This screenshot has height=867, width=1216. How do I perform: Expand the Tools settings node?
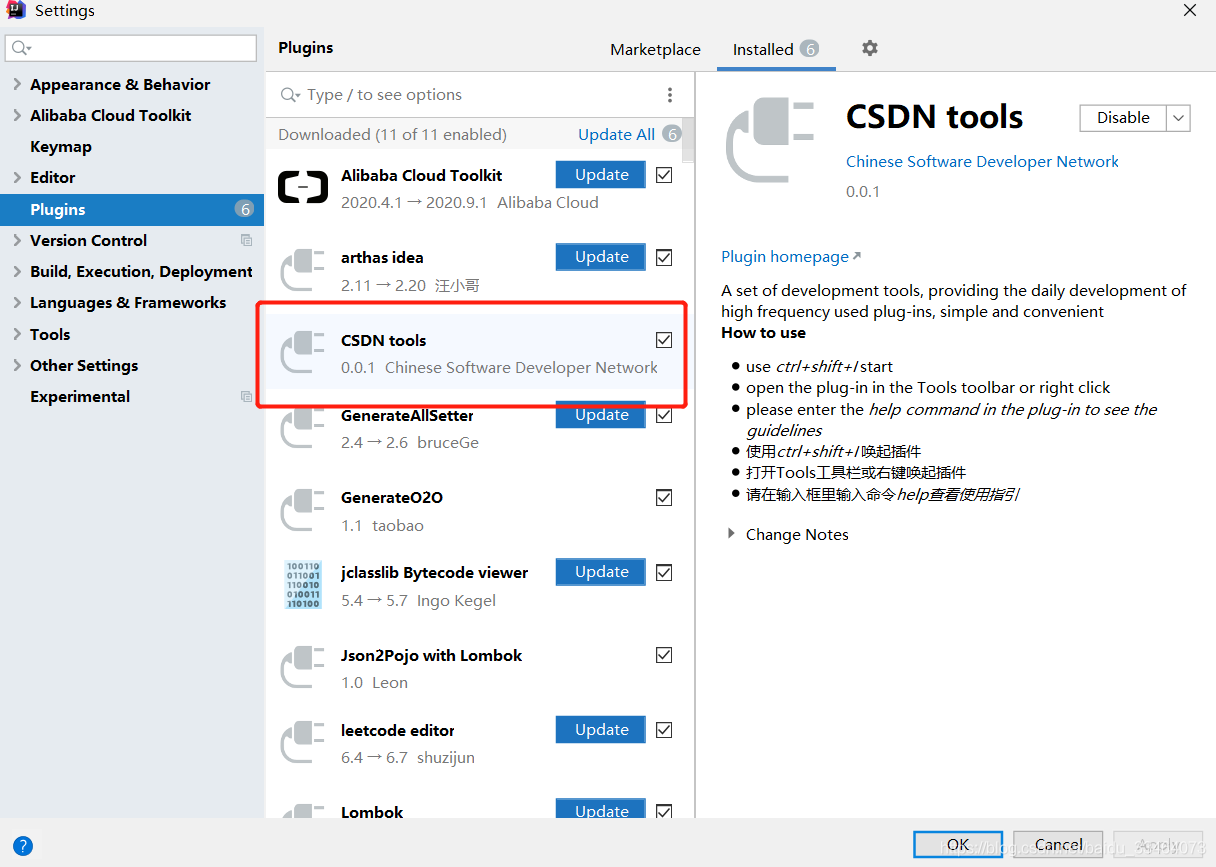[x=17, y=335]
